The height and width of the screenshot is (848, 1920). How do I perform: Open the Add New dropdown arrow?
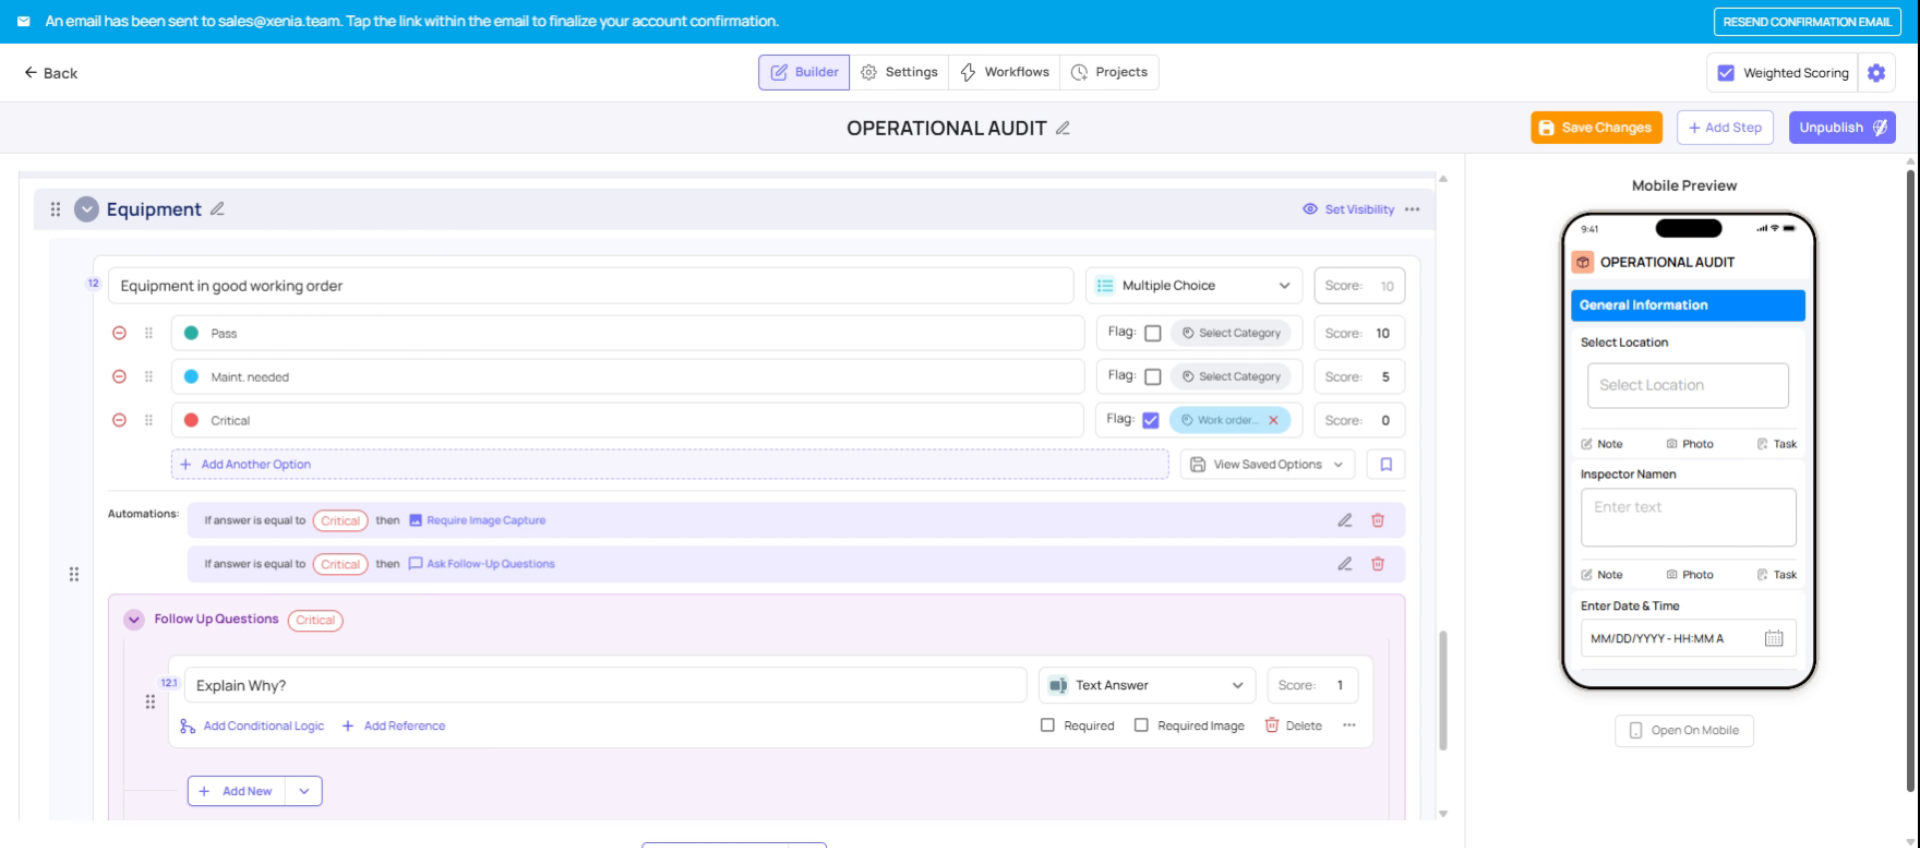pos(304,791)
